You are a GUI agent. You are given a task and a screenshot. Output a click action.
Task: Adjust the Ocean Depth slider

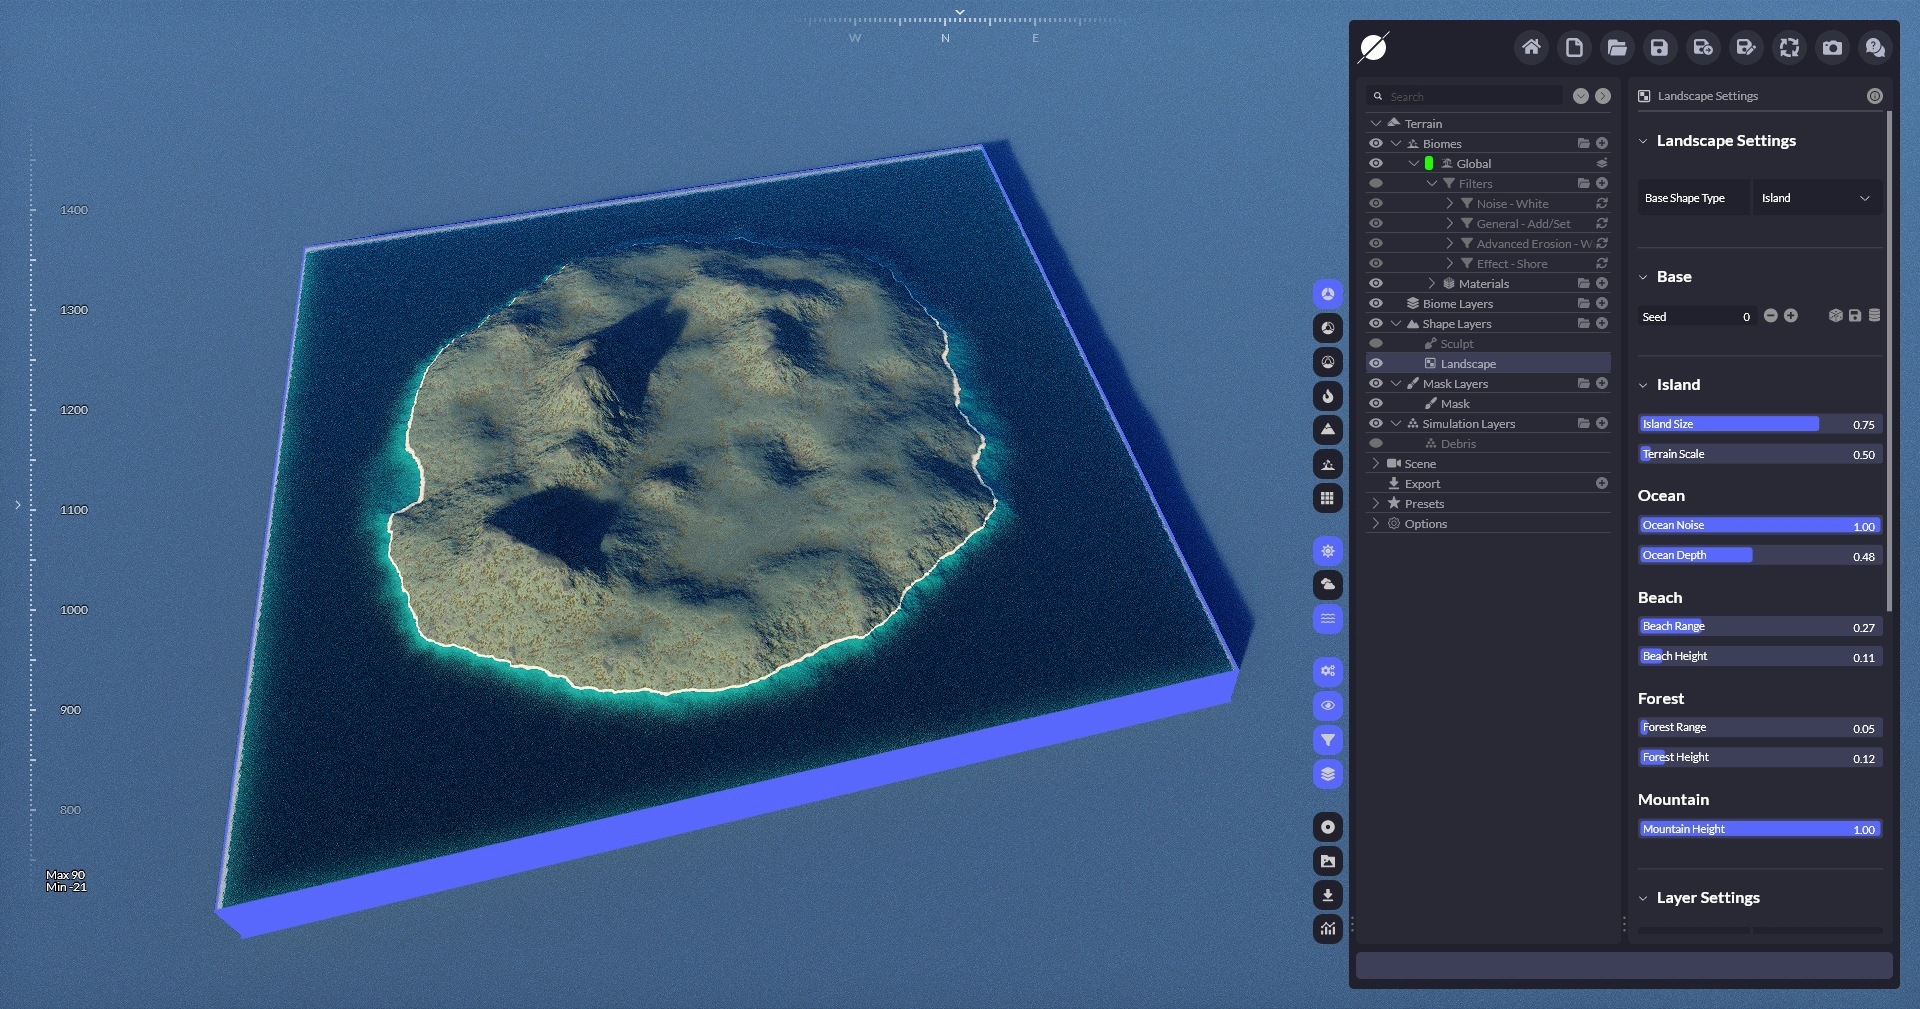pos(1752,556)
